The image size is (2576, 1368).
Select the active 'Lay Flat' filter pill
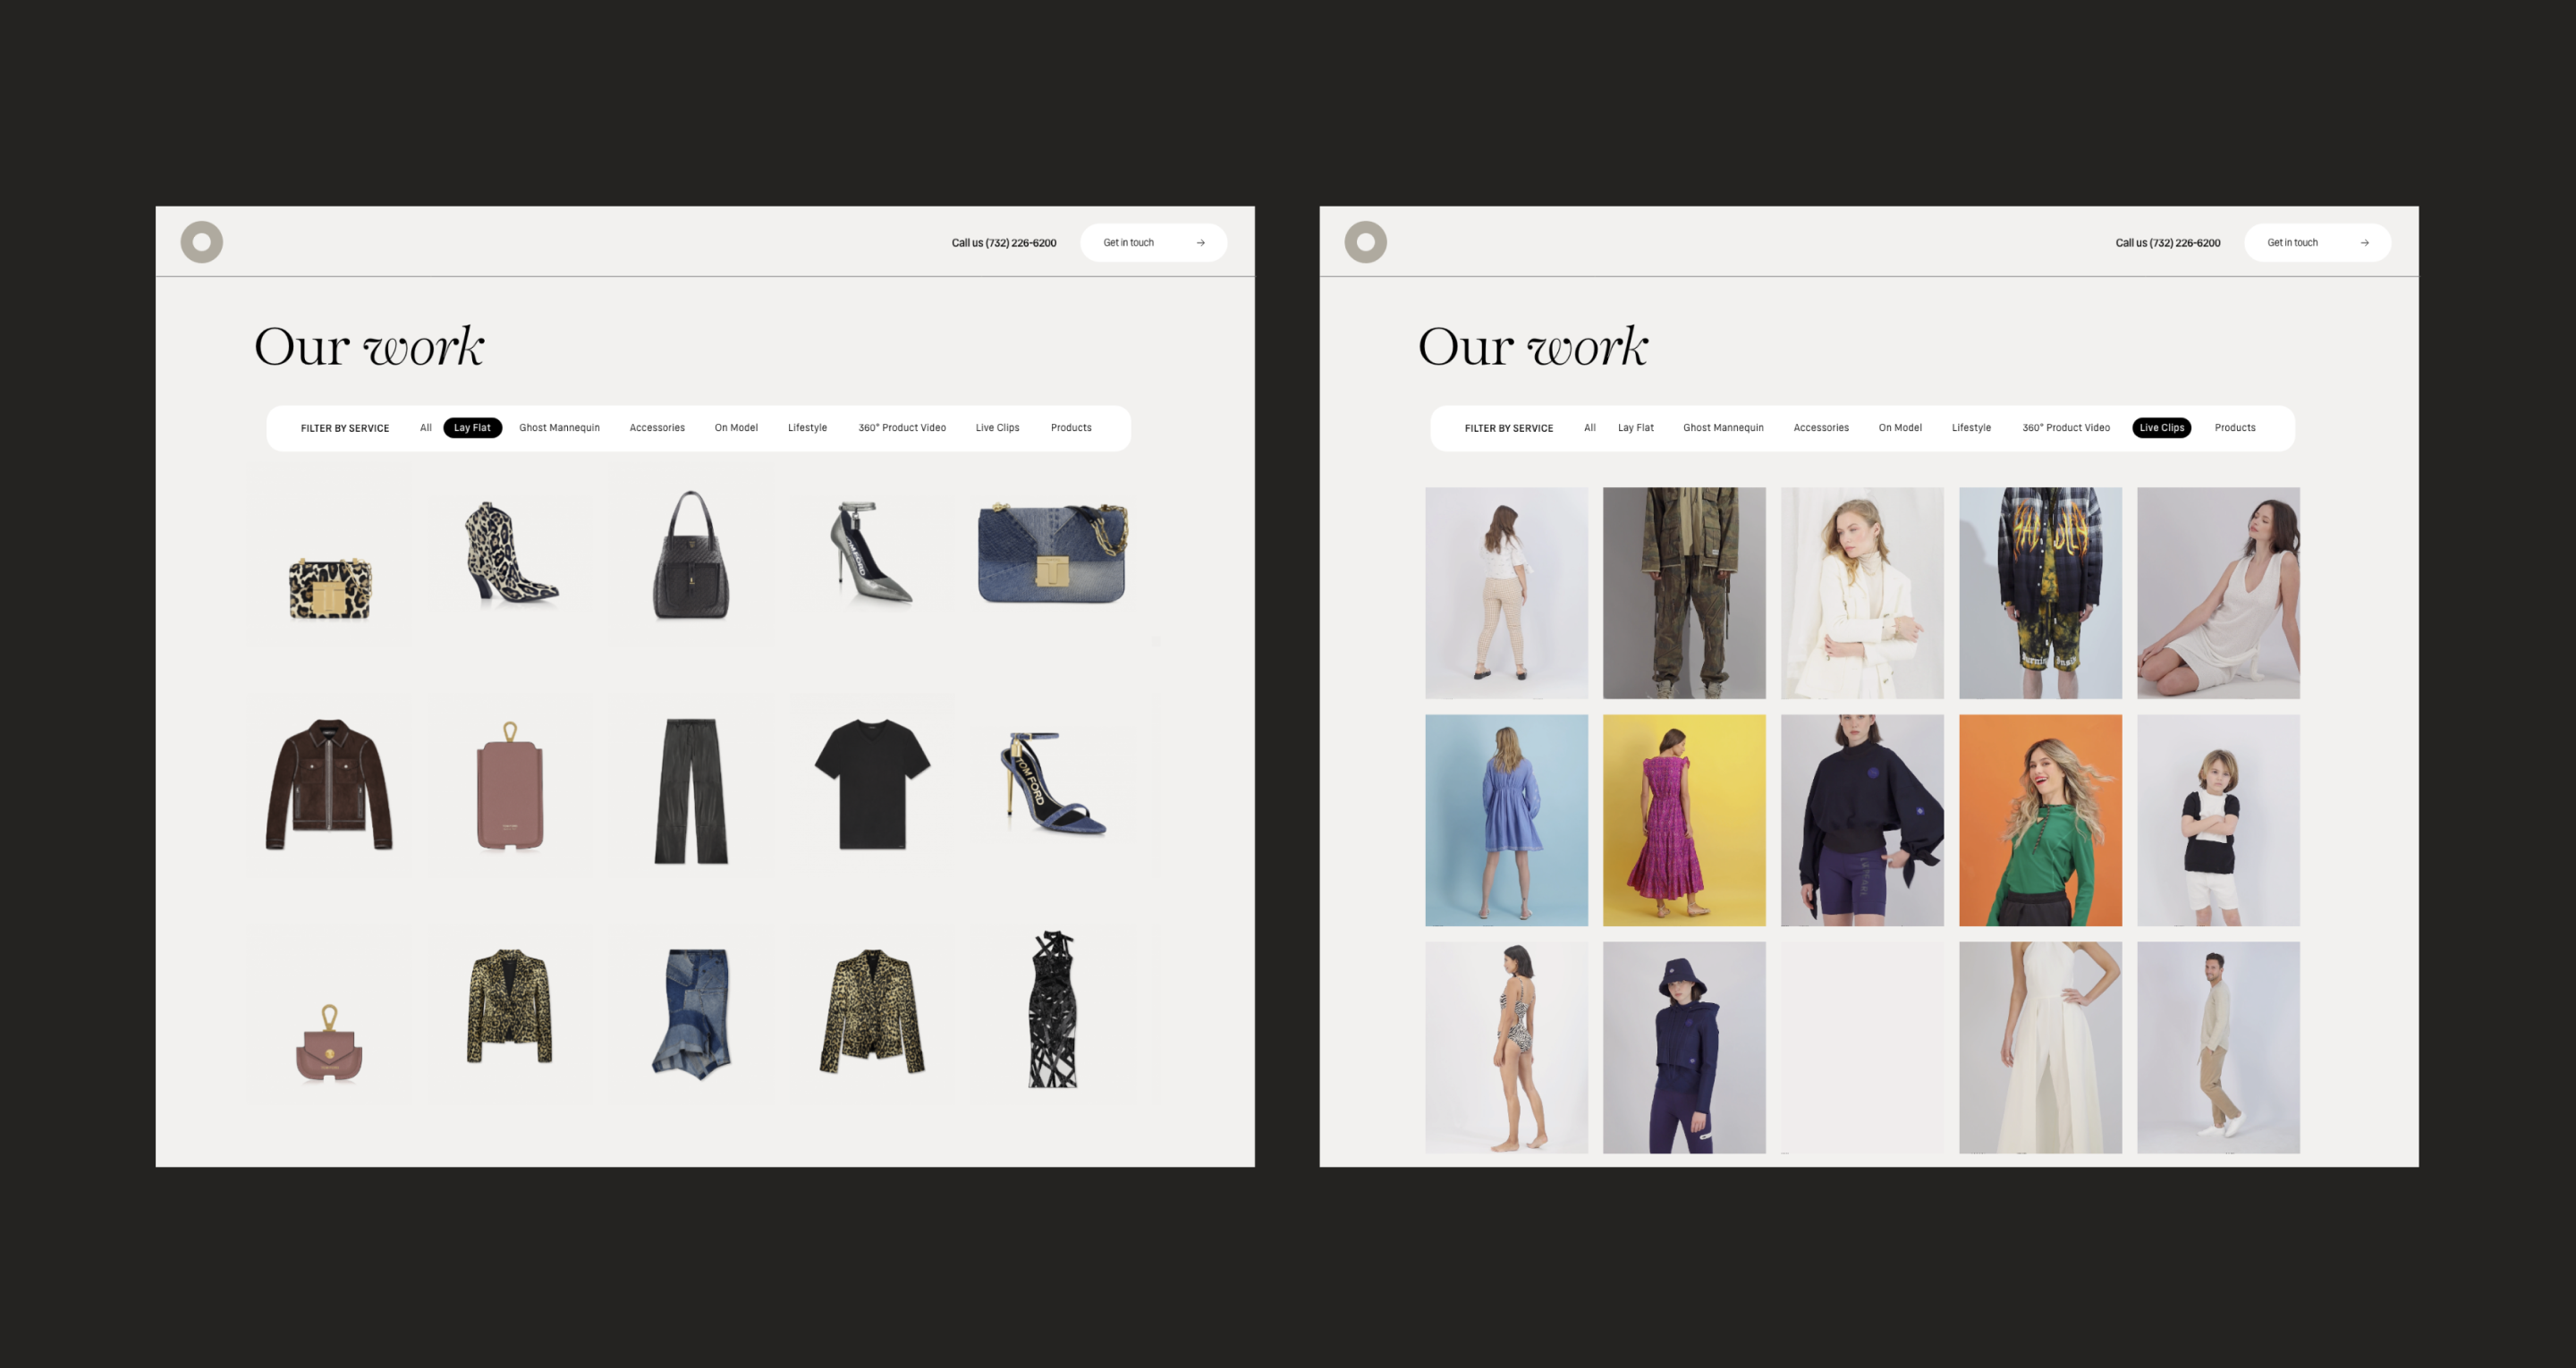tap(472, 428)
